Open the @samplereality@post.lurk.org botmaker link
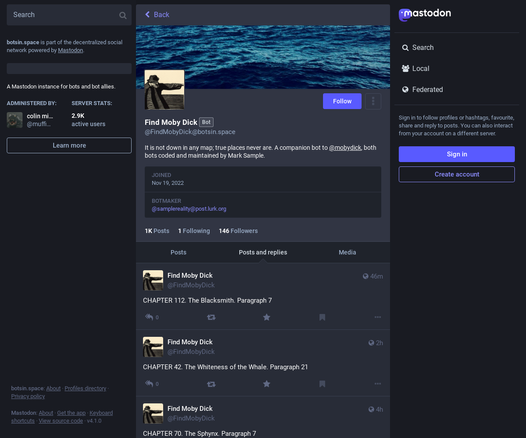 click(x=189, y=209)
